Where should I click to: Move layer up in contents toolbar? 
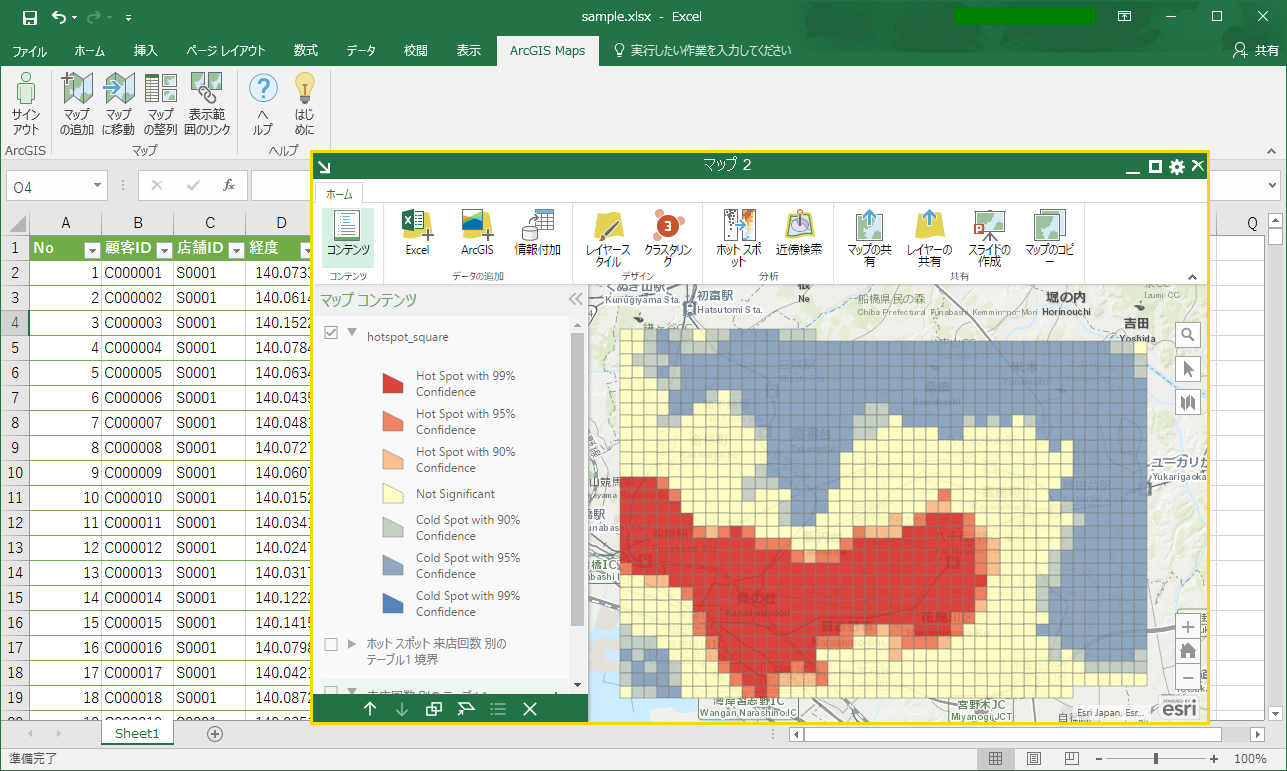(370, 708)
